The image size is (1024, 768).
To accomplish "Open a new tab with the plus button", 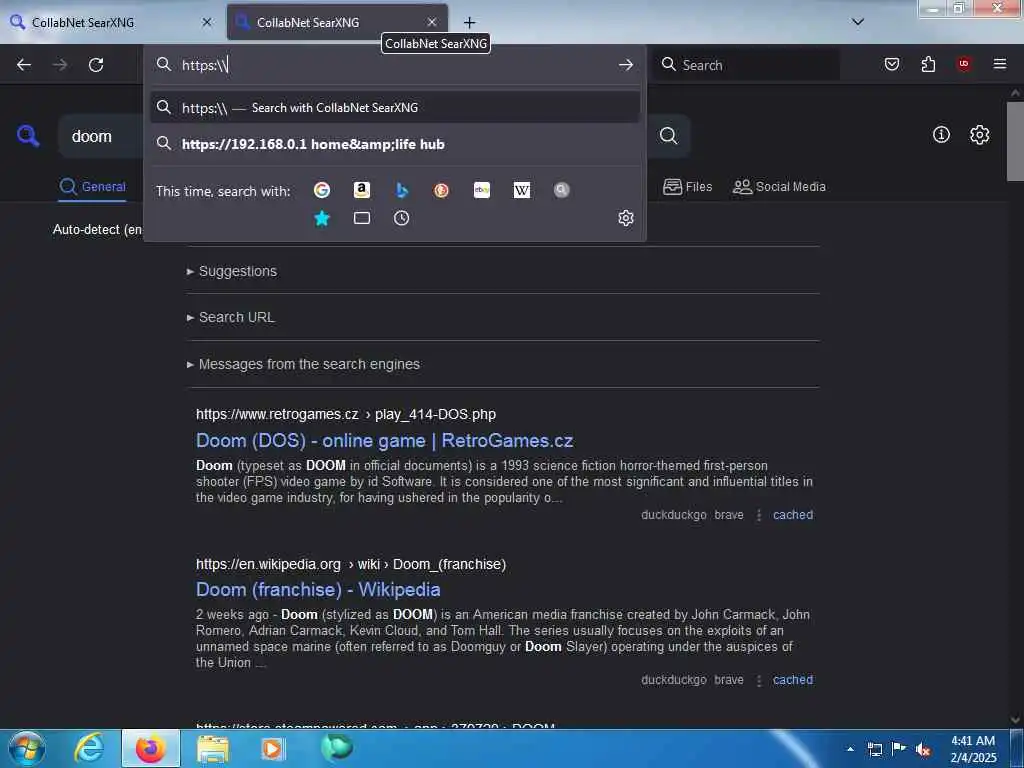I will [470, 22].
